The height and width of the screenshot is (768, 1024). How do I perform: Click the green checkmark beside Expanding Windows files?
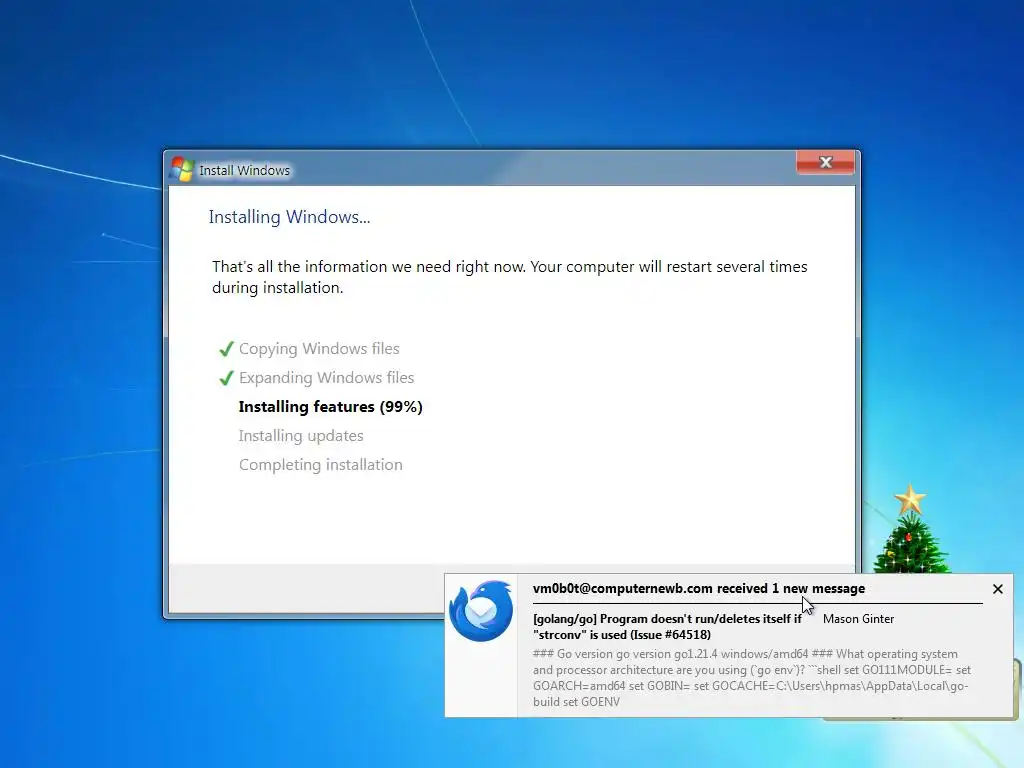pos(226,377)
